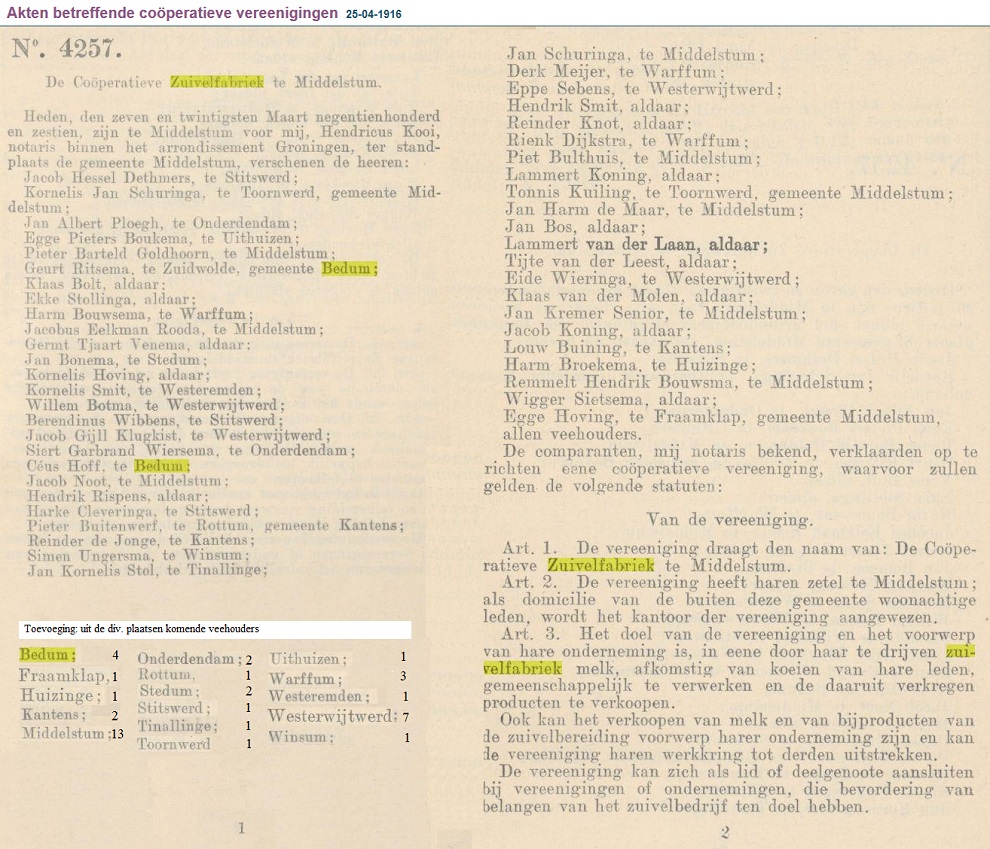Image resolution: width=990 pixels, height=849 pixels.
Task: Click 'Berendinus Wibbens, te Stitswerd'
Action: (x=155, y=420)
